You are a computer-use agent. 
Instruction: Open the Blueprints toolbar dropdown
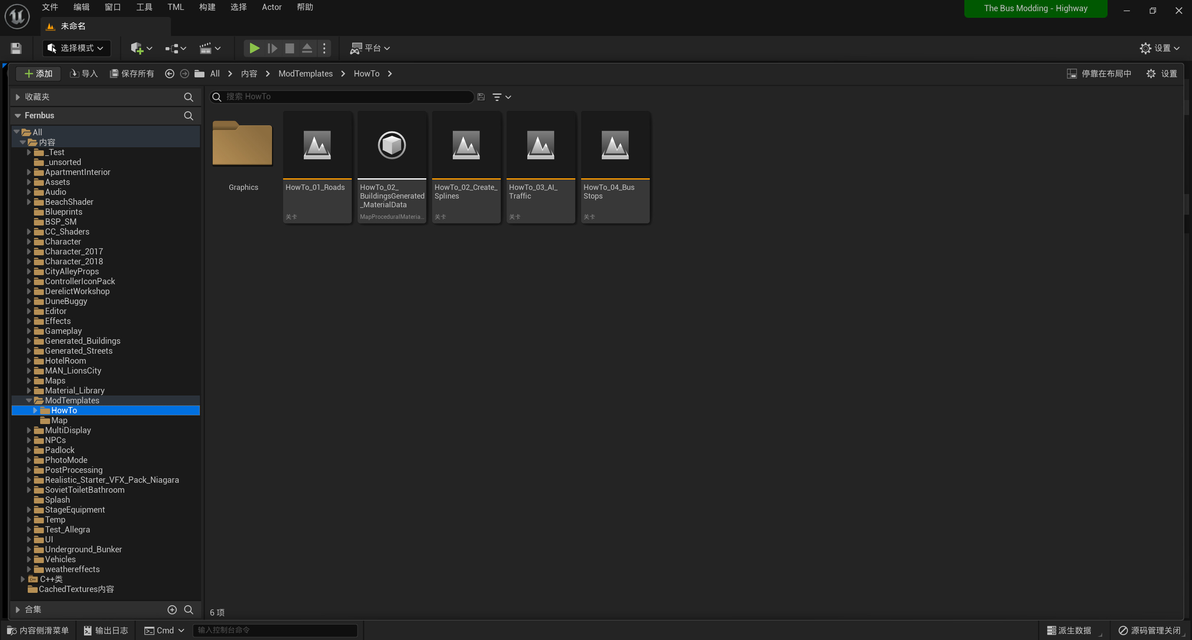coord(176,48)
